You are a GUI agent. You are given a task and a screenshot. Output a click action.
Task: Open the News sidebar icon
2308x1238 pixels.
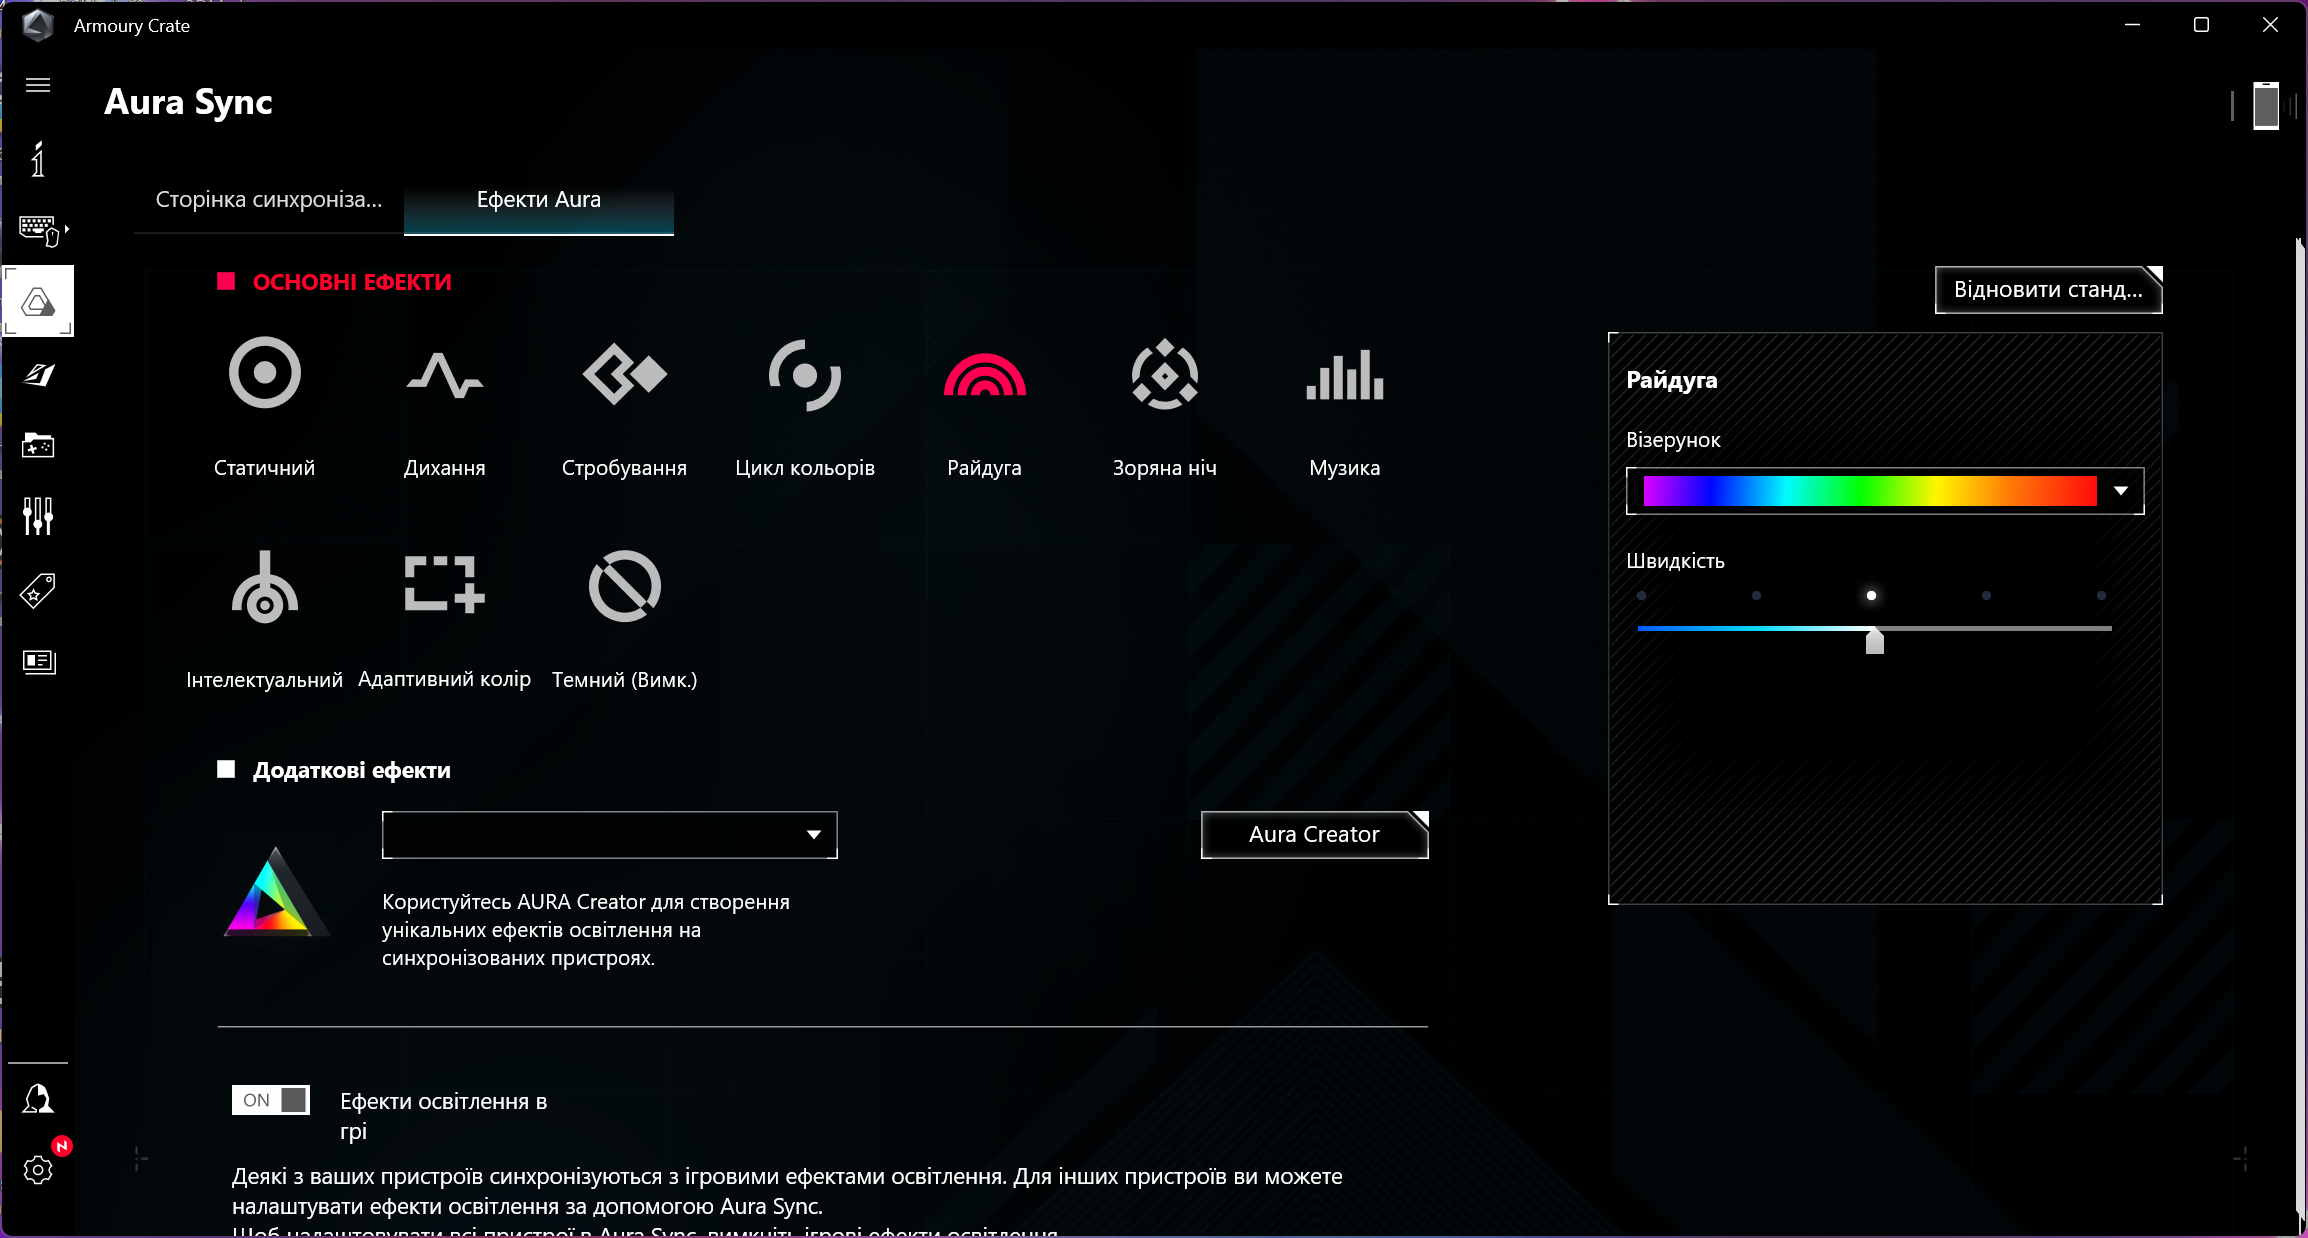[38, 661]
